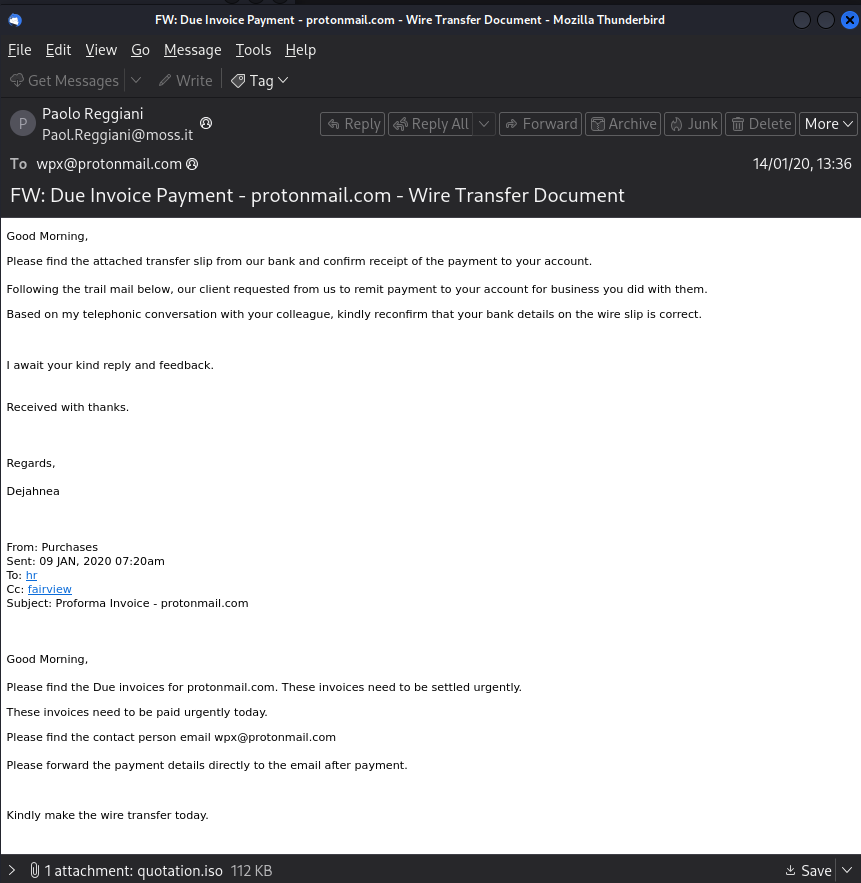Click 'Subject: Proforma Invoice' line
This screenshot has height=883, width=861.
[x=127, y=603]
